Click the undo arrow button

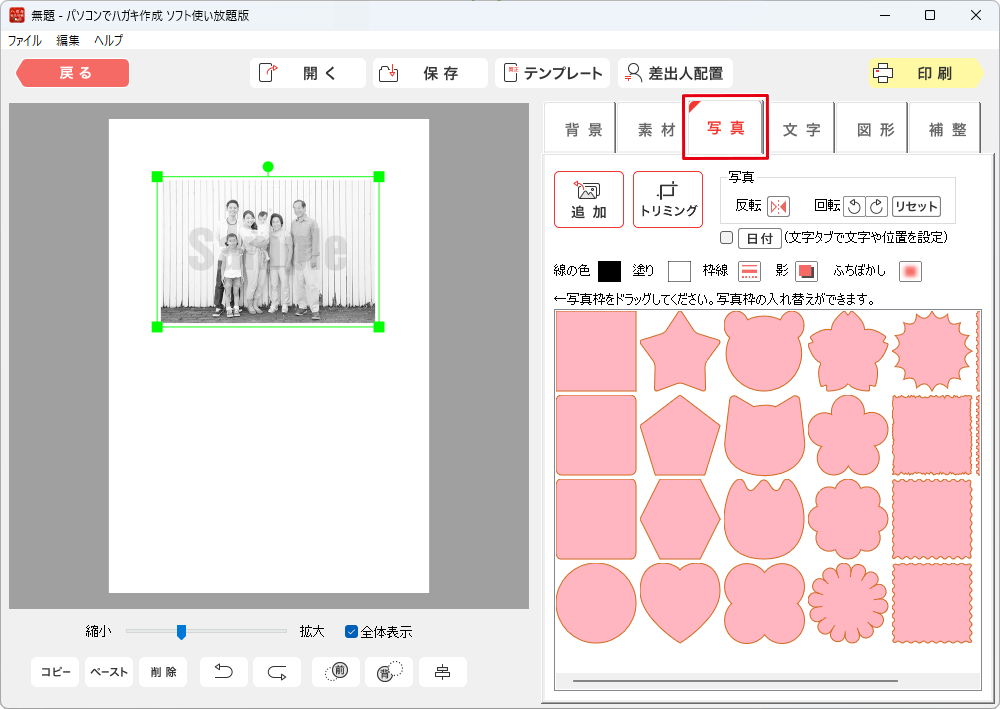point(224,672)
